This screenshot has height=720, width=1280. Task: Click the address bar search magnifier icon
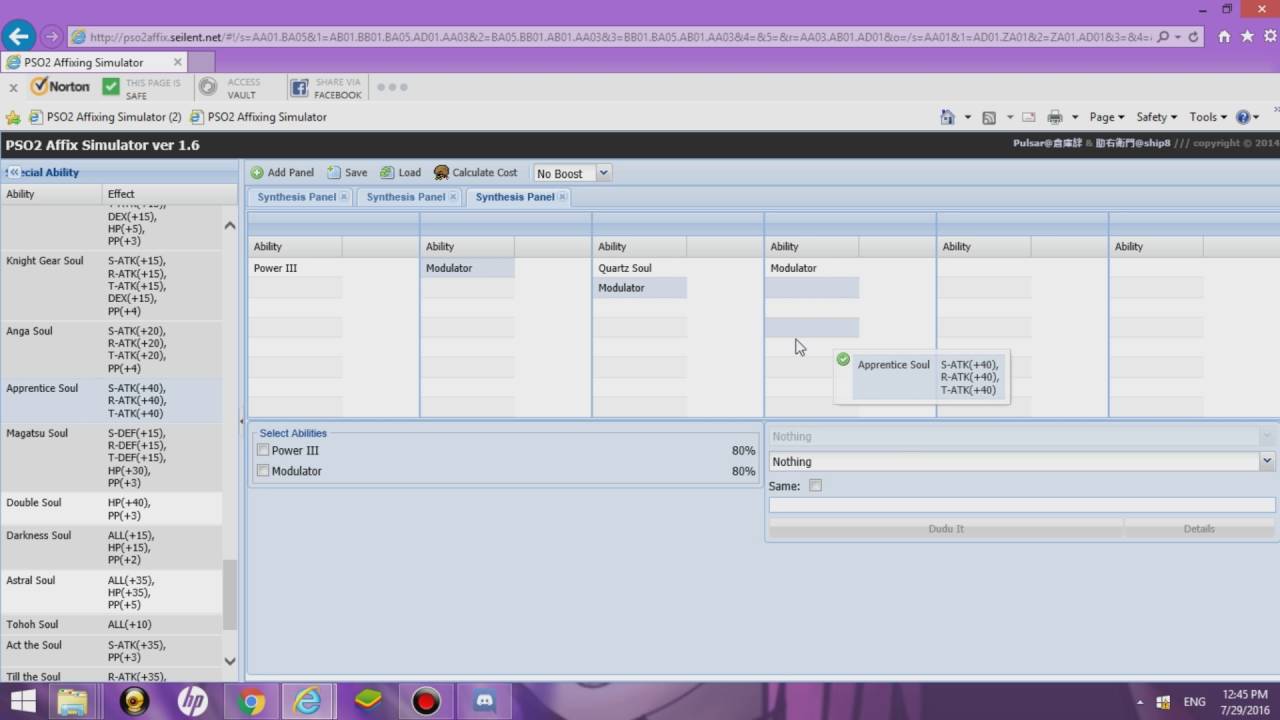pos(1163,37)
